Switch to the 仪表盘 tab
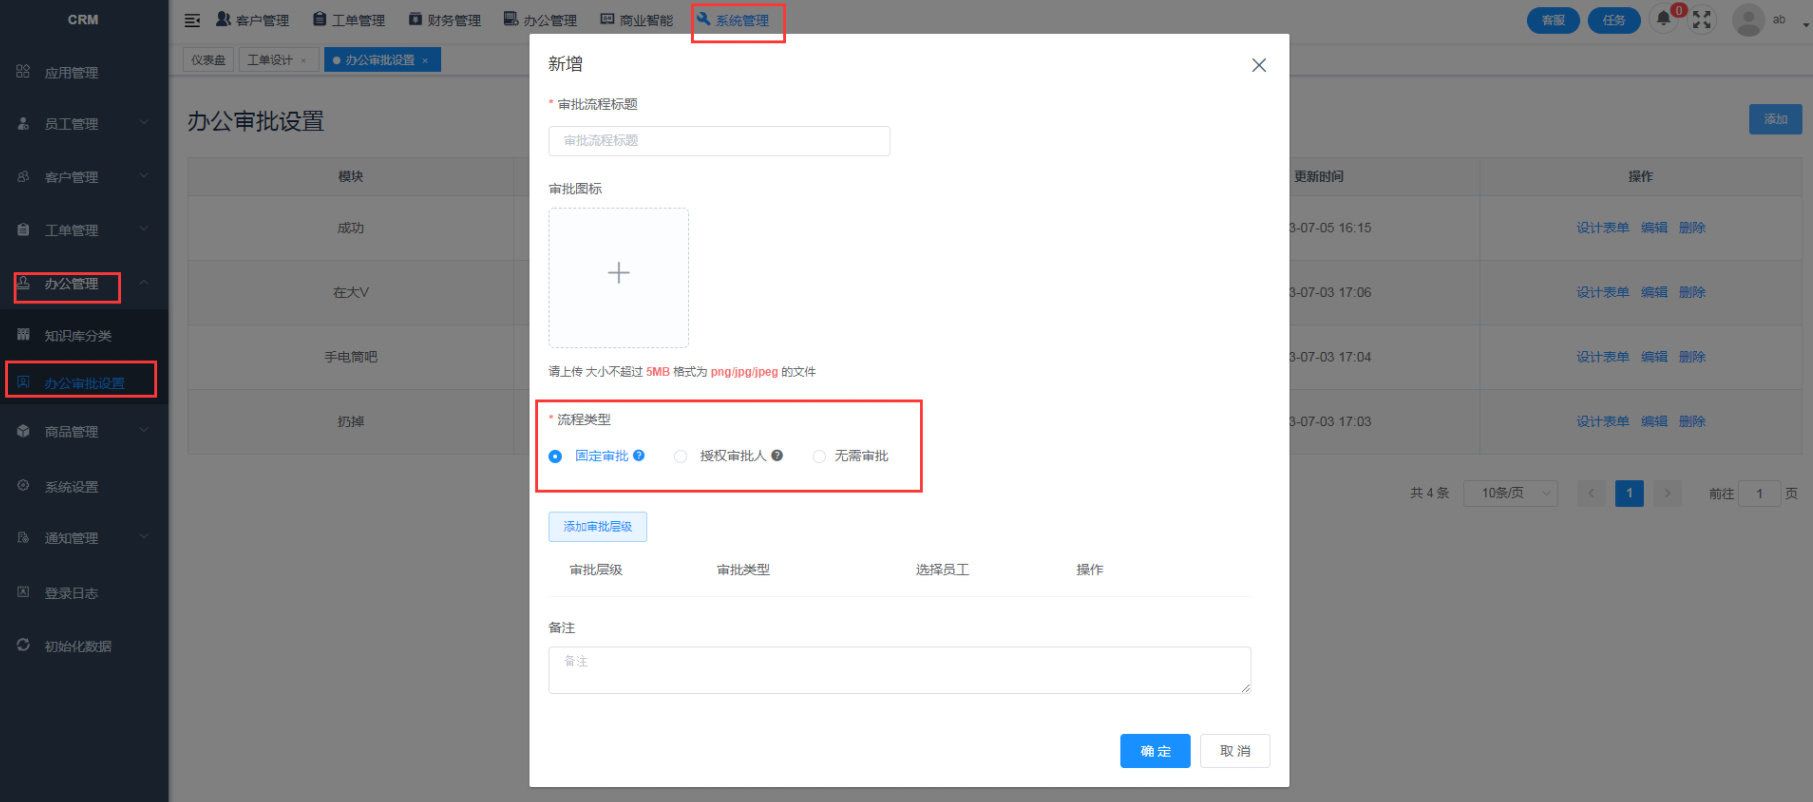The height and width of the screenshot is (802, 1813). tap(208, 60)
